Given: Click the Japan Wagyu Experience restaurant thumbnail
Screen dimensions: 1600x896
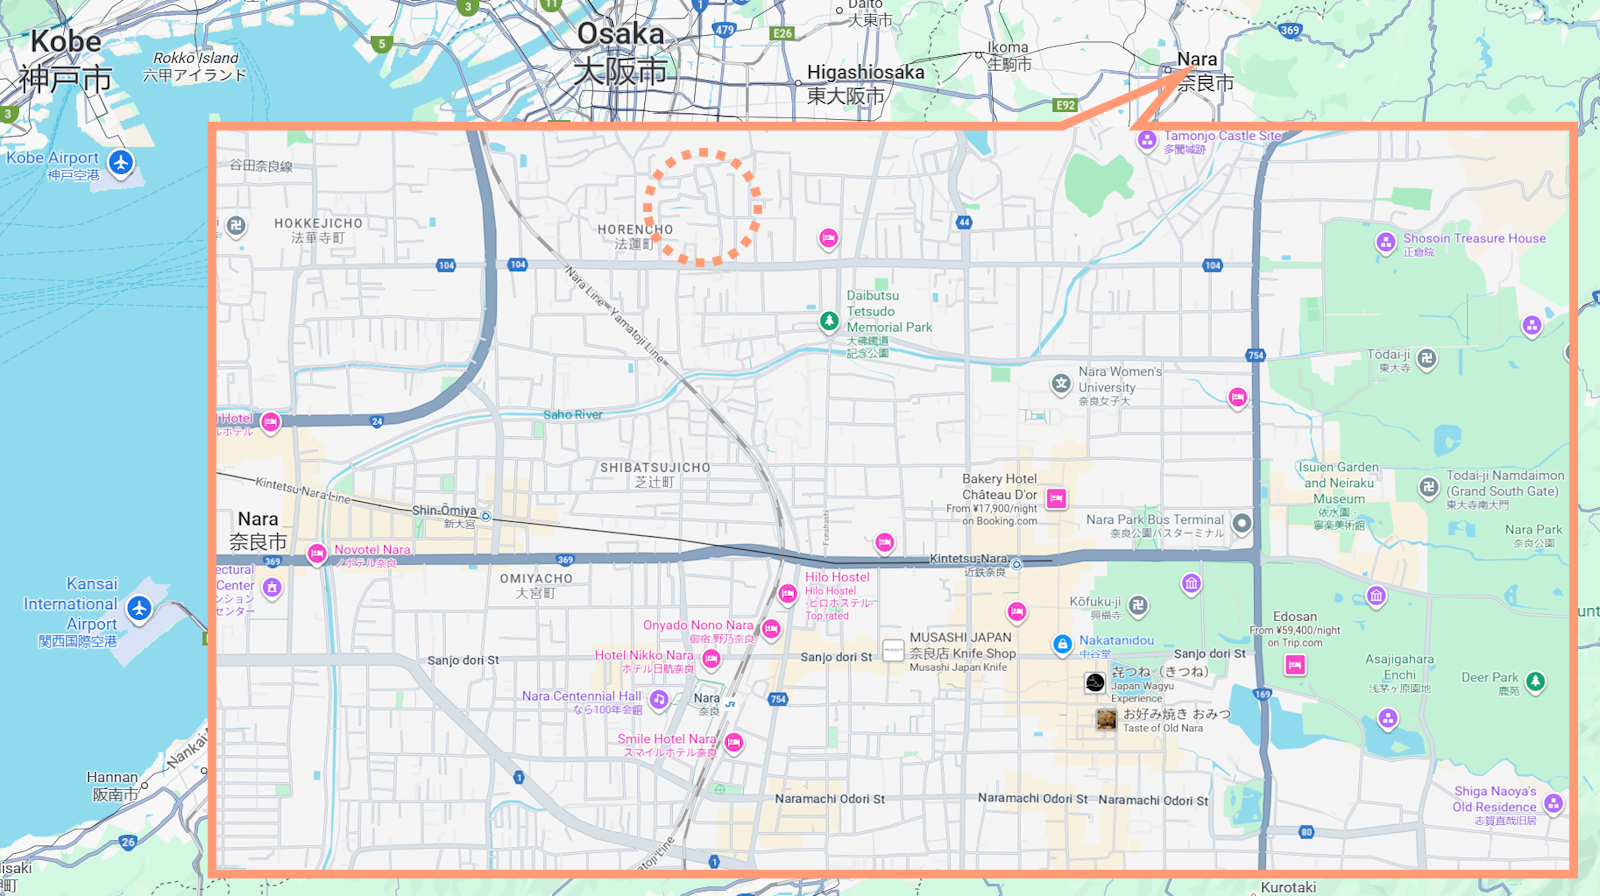Looking at the screenshot, I should tap(1095, 683).
